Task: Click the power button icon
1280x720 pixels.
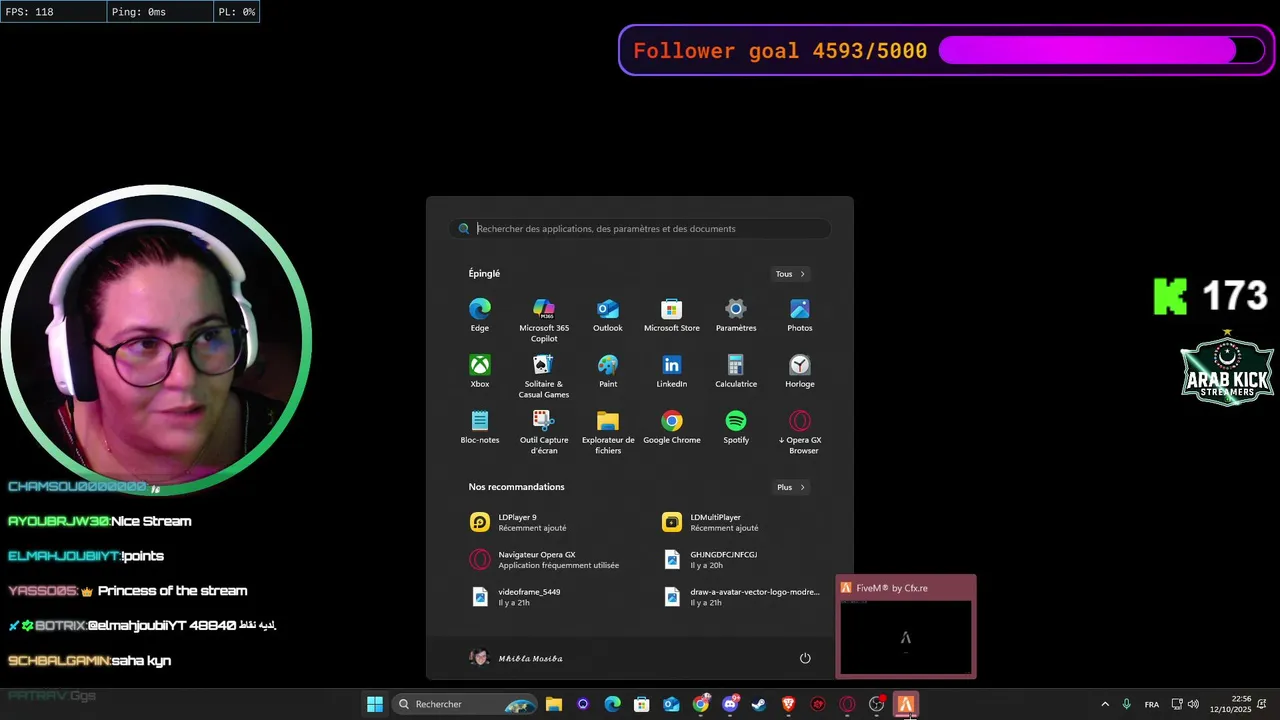Action: click(805, 658)
